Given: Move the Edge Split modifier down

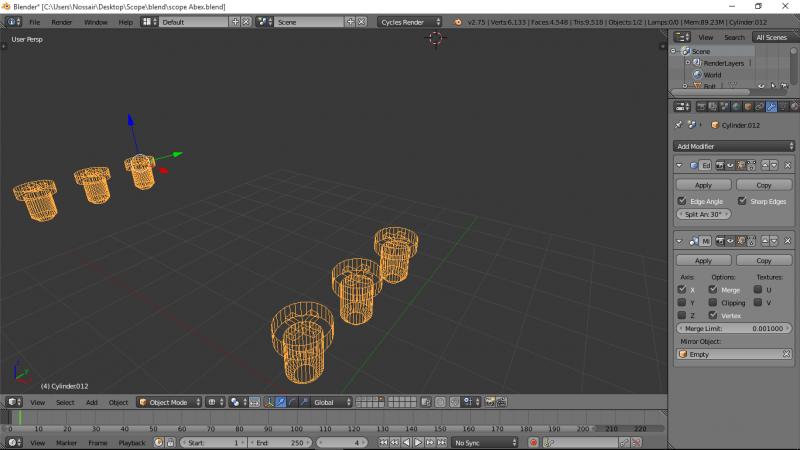Looking at the screenshot, I should click(x=774, y=165).
